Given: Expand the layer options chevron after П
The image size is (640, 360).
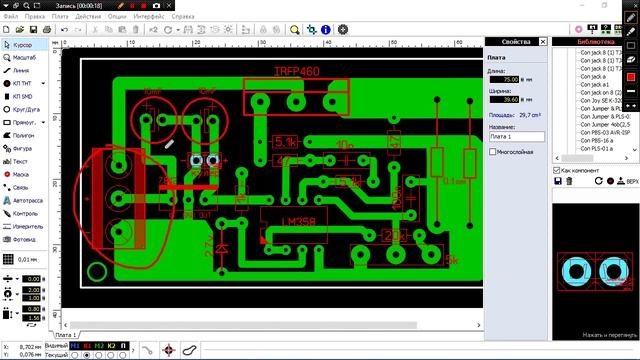Looking at the screenshot, I should (133, 351).
